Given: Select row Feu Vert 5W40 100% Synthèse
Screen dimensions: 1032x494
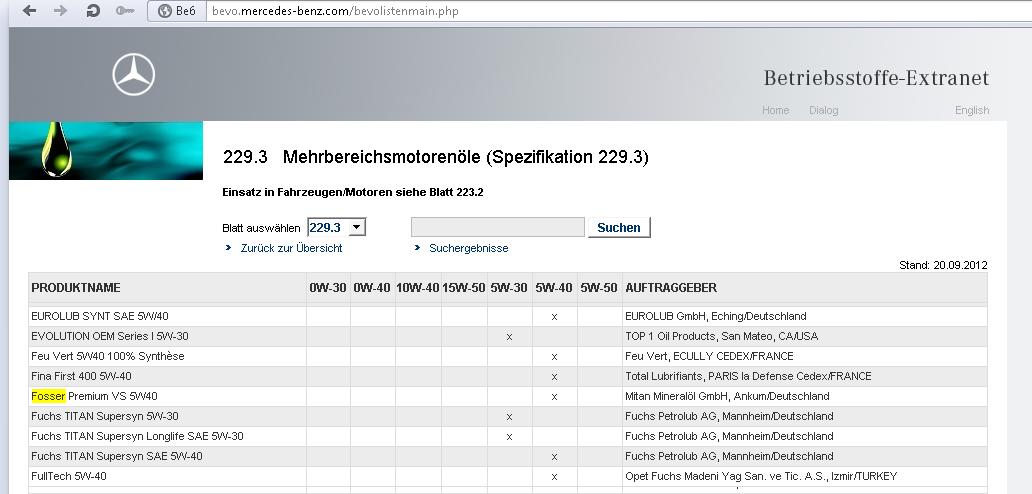Looking at the screenshot, I should pos(507,356).
